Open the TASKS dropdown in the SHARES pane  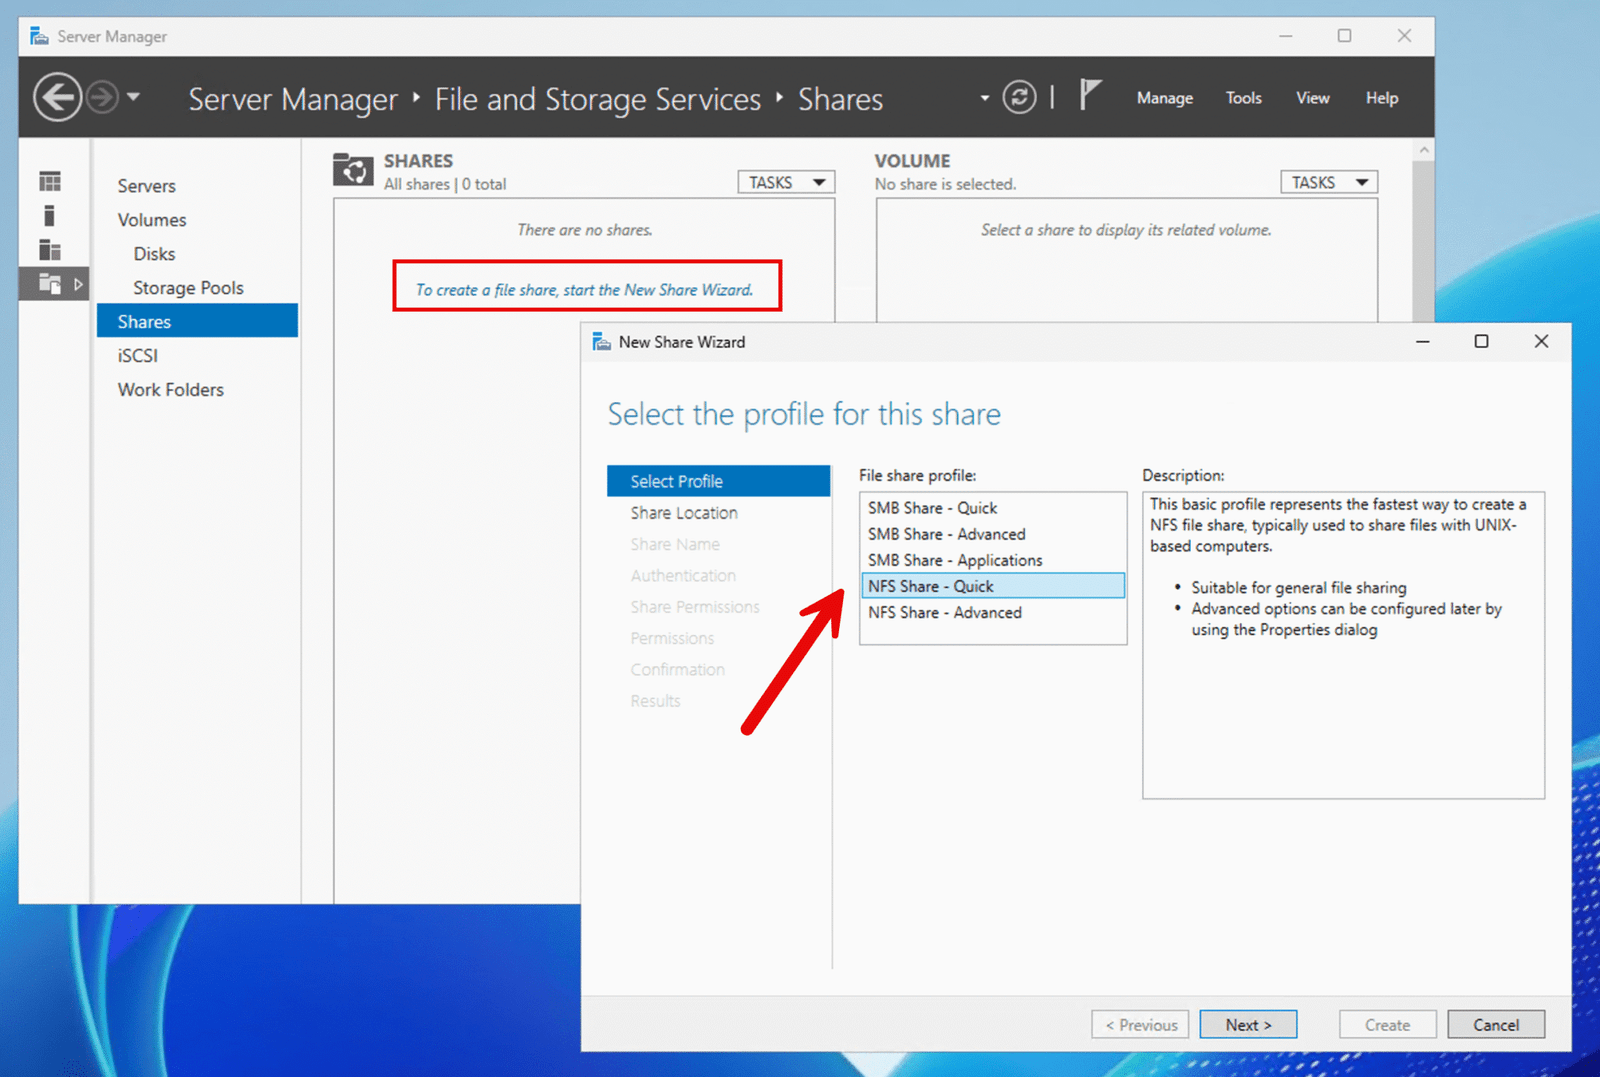(x=786, y=181)
